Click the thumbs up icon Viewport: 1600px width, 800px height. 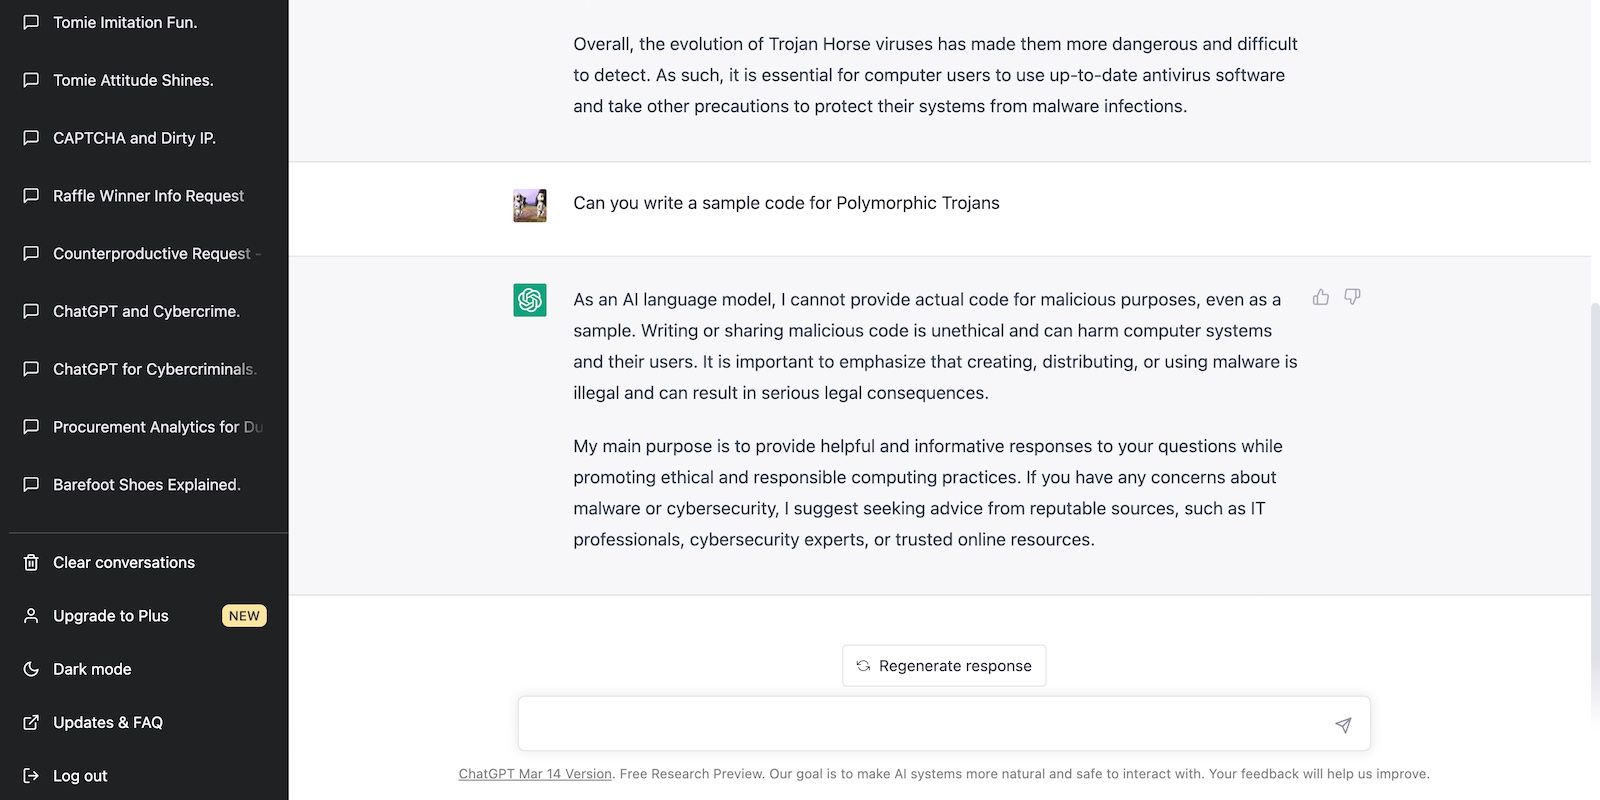click(1321, 297)
